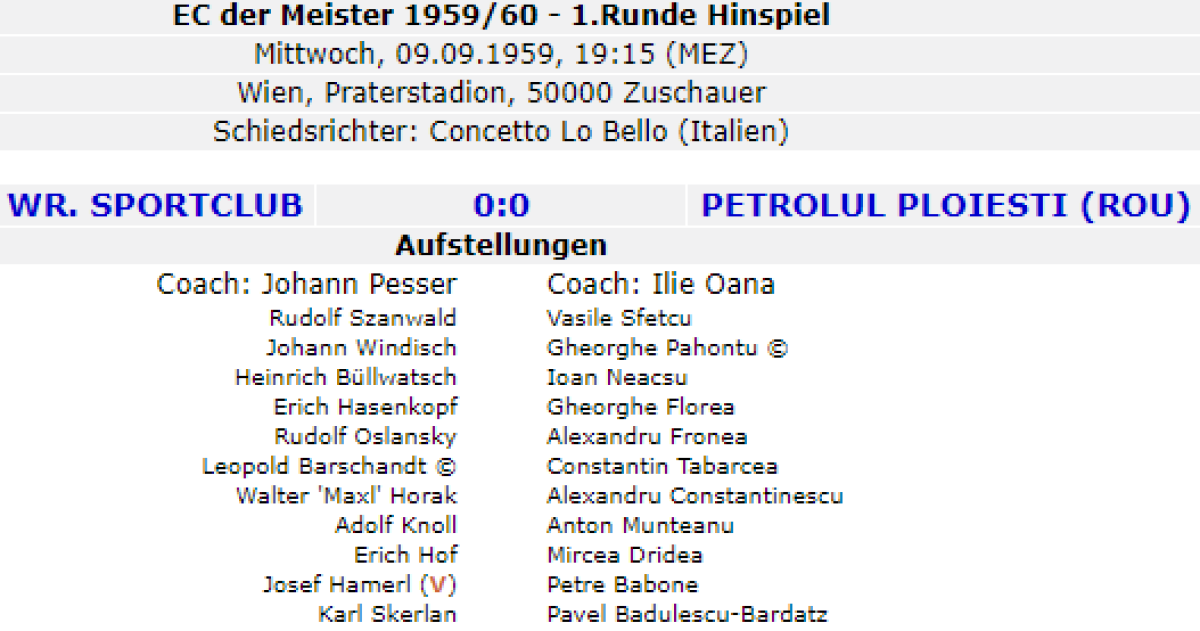Open Karl Skerlan player entry
1200x631 pixels.
[x=387, y=614]
